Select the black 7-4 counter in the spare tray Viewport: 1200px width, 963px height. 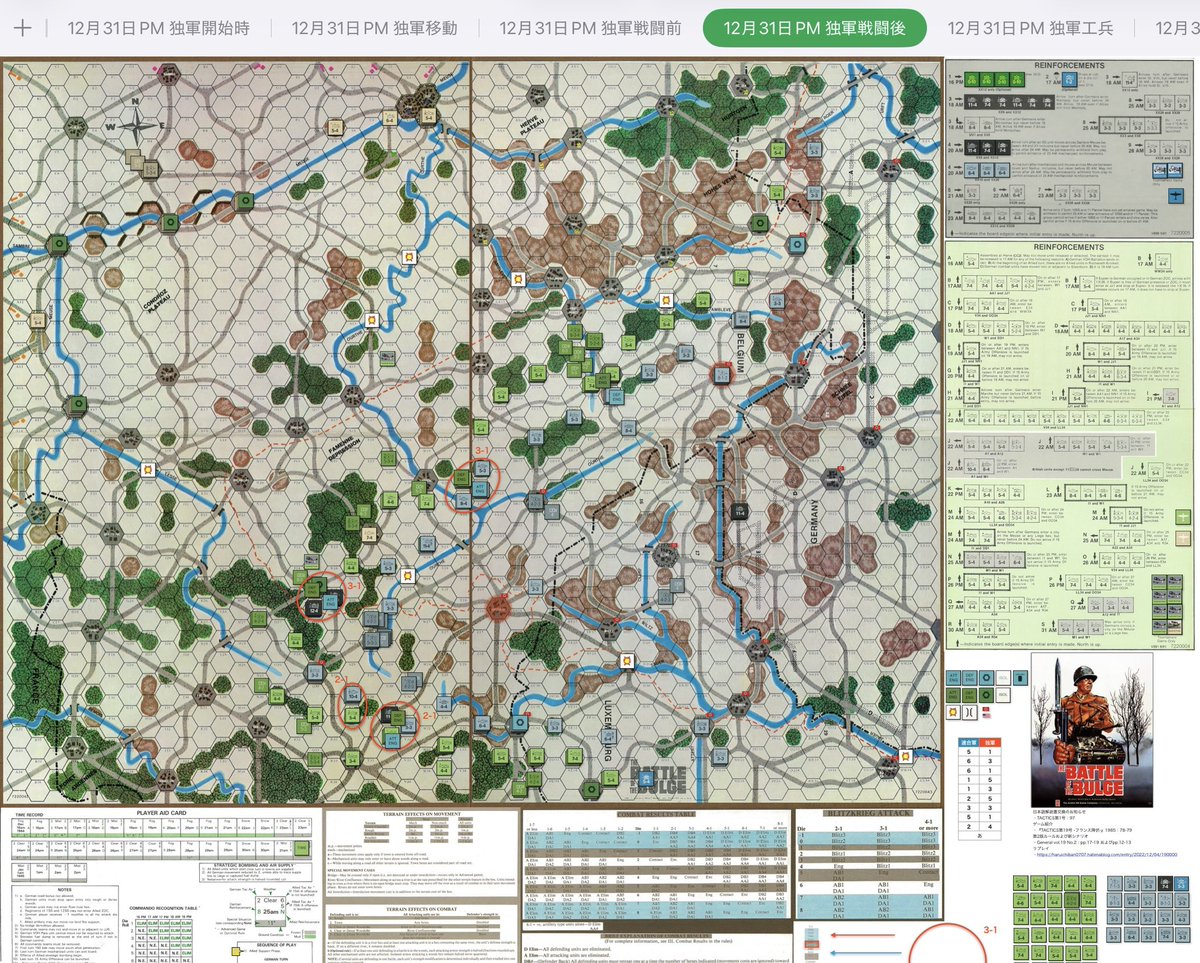tap(1165, 883)
